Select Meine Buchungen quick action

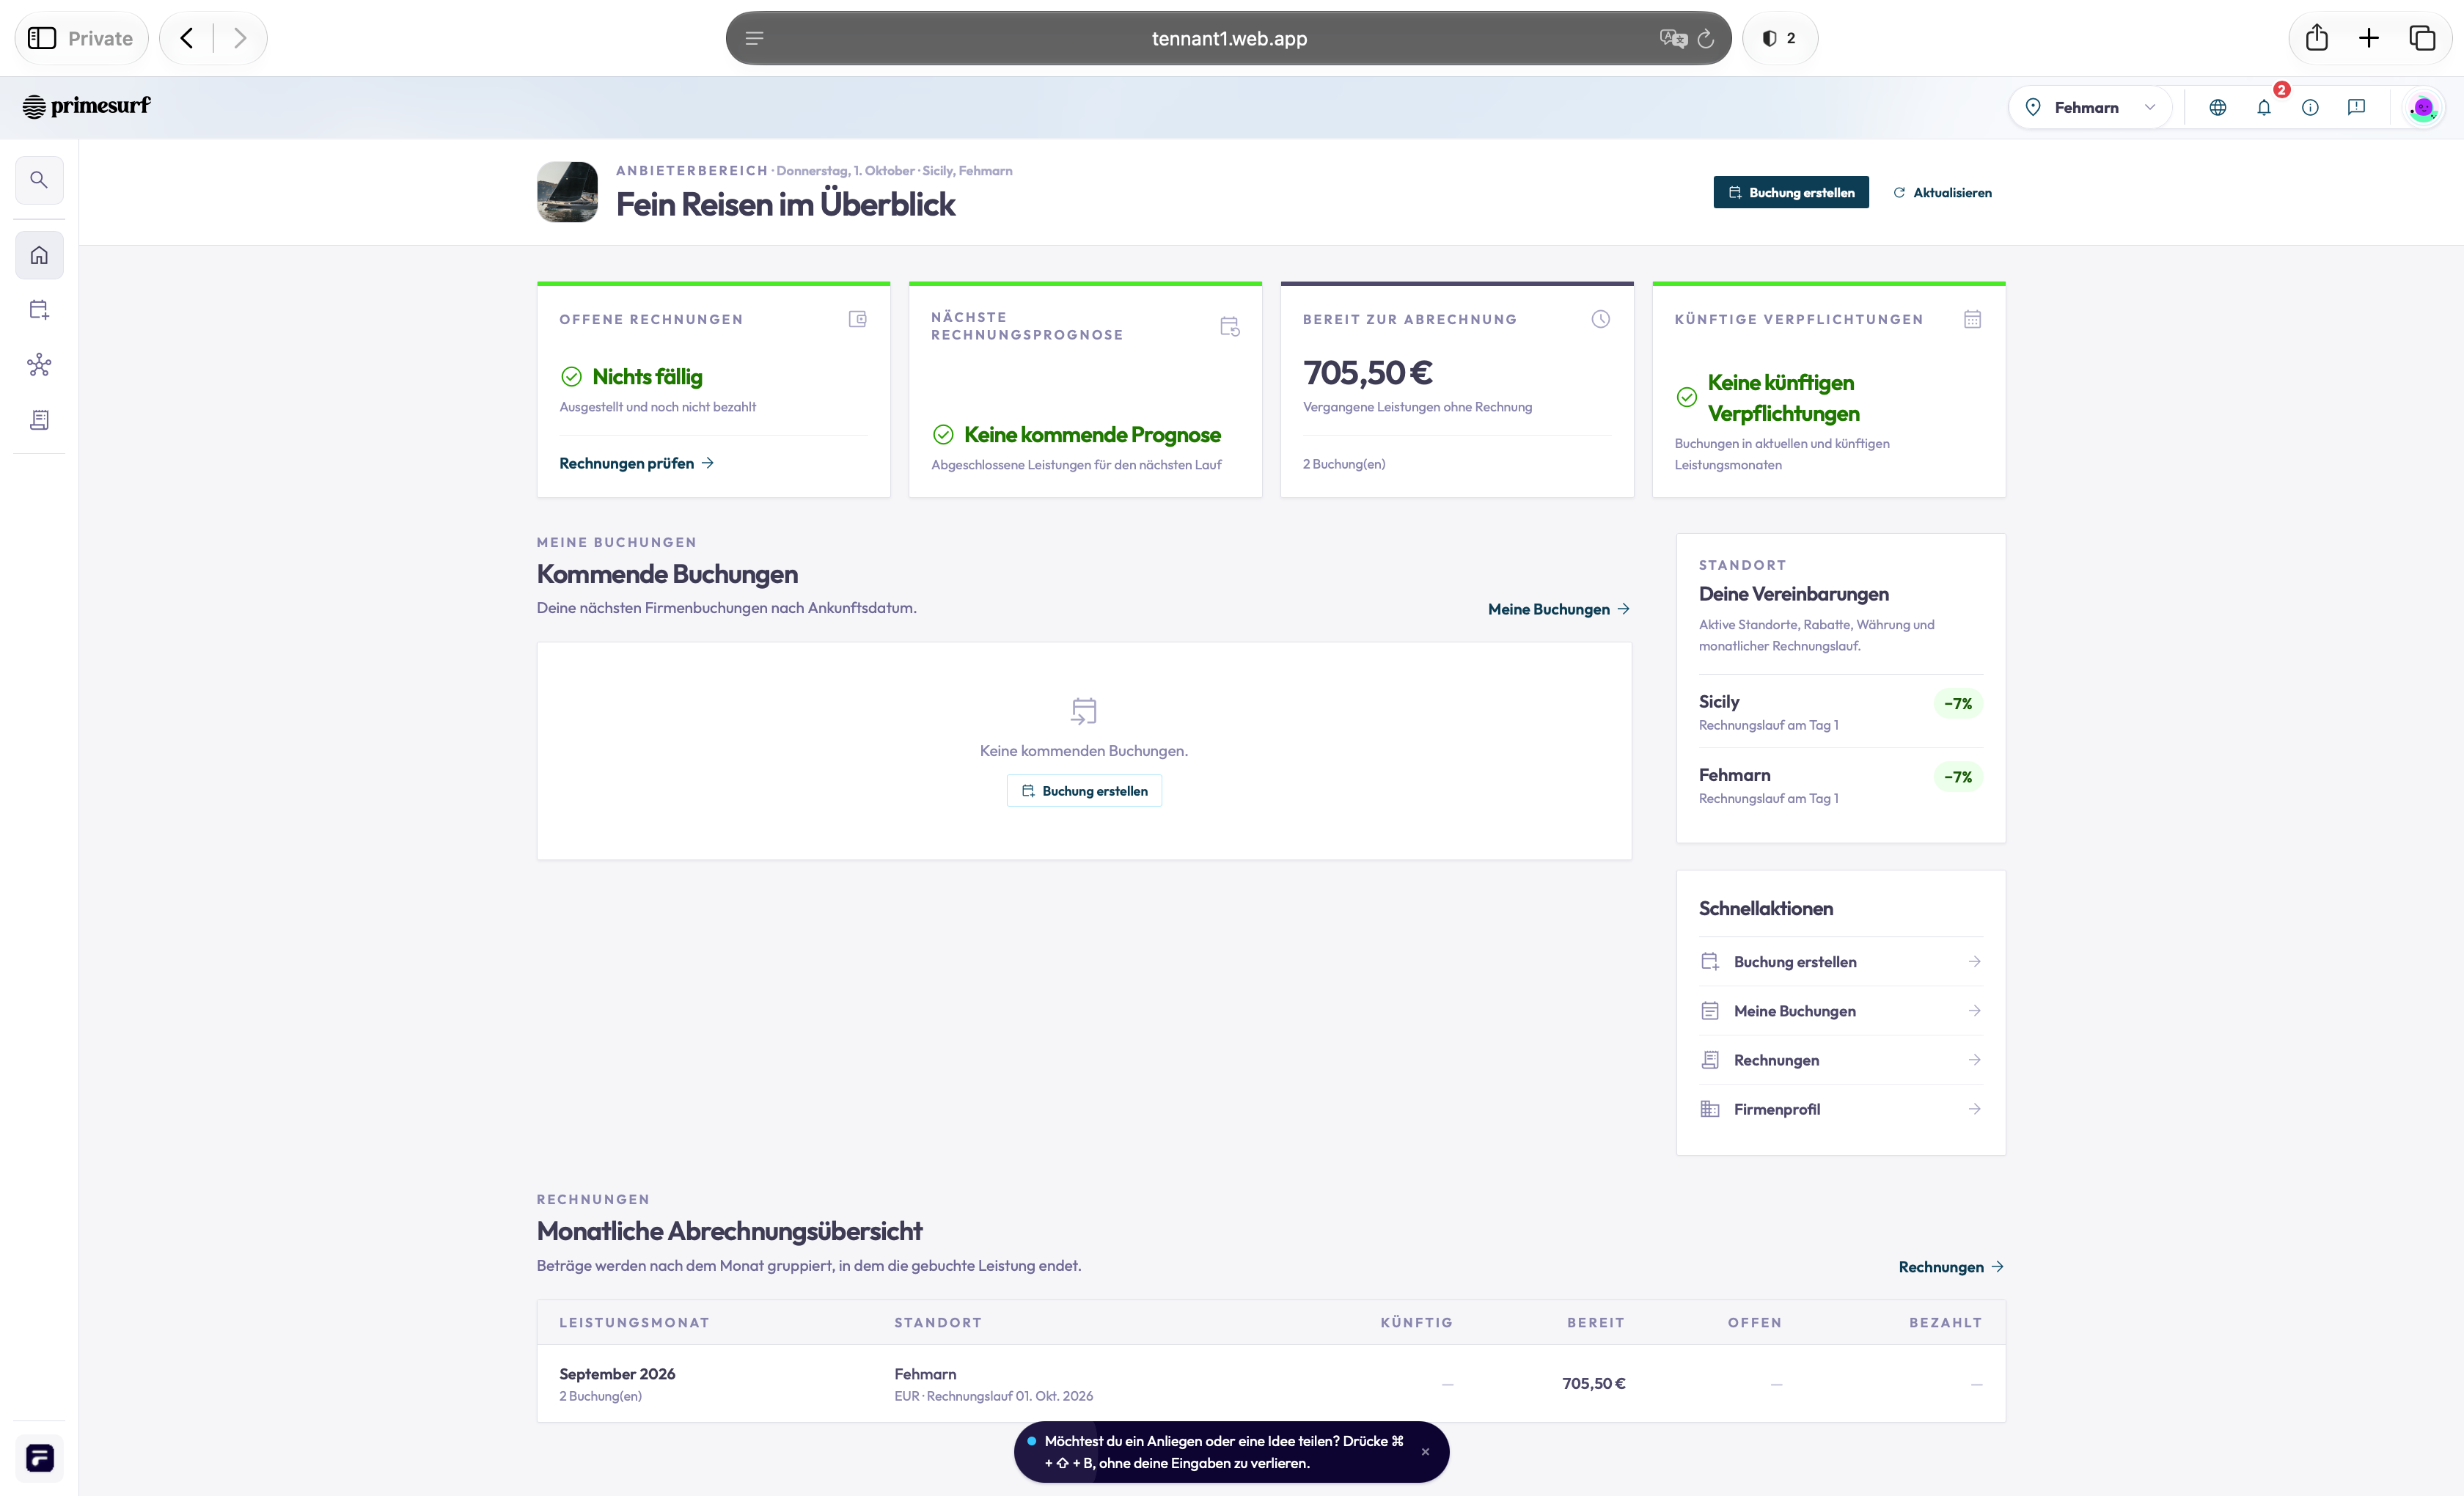[x=1840, y=1011]
